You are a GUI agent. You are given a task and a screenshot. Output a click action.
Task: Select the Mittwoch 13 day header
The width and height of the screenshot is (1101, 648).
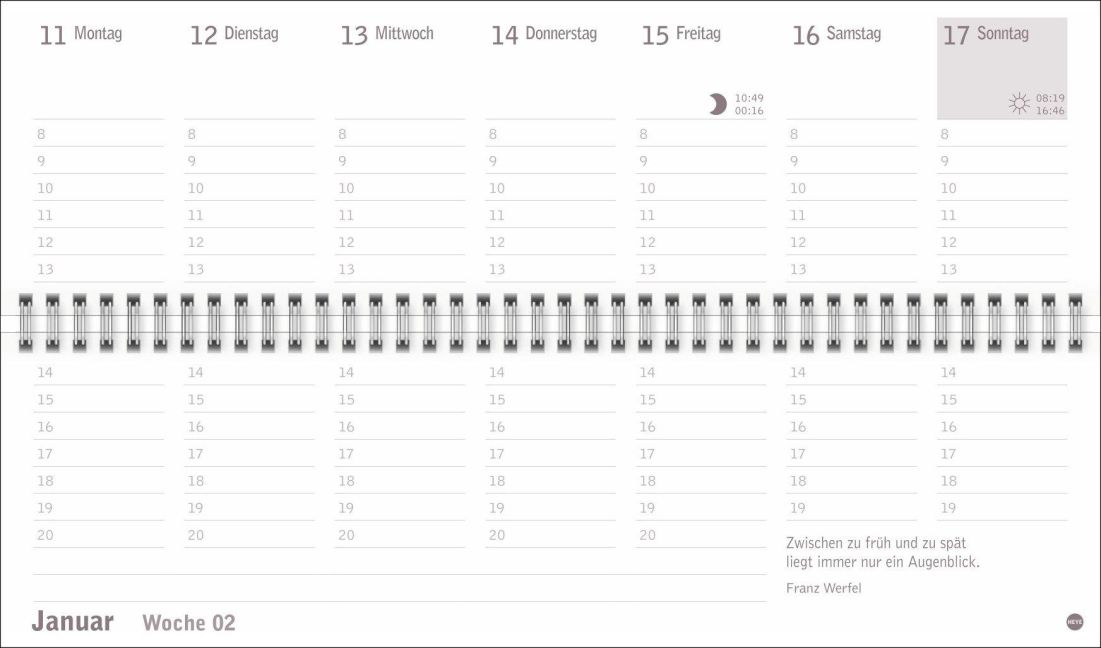click(387, 35)
